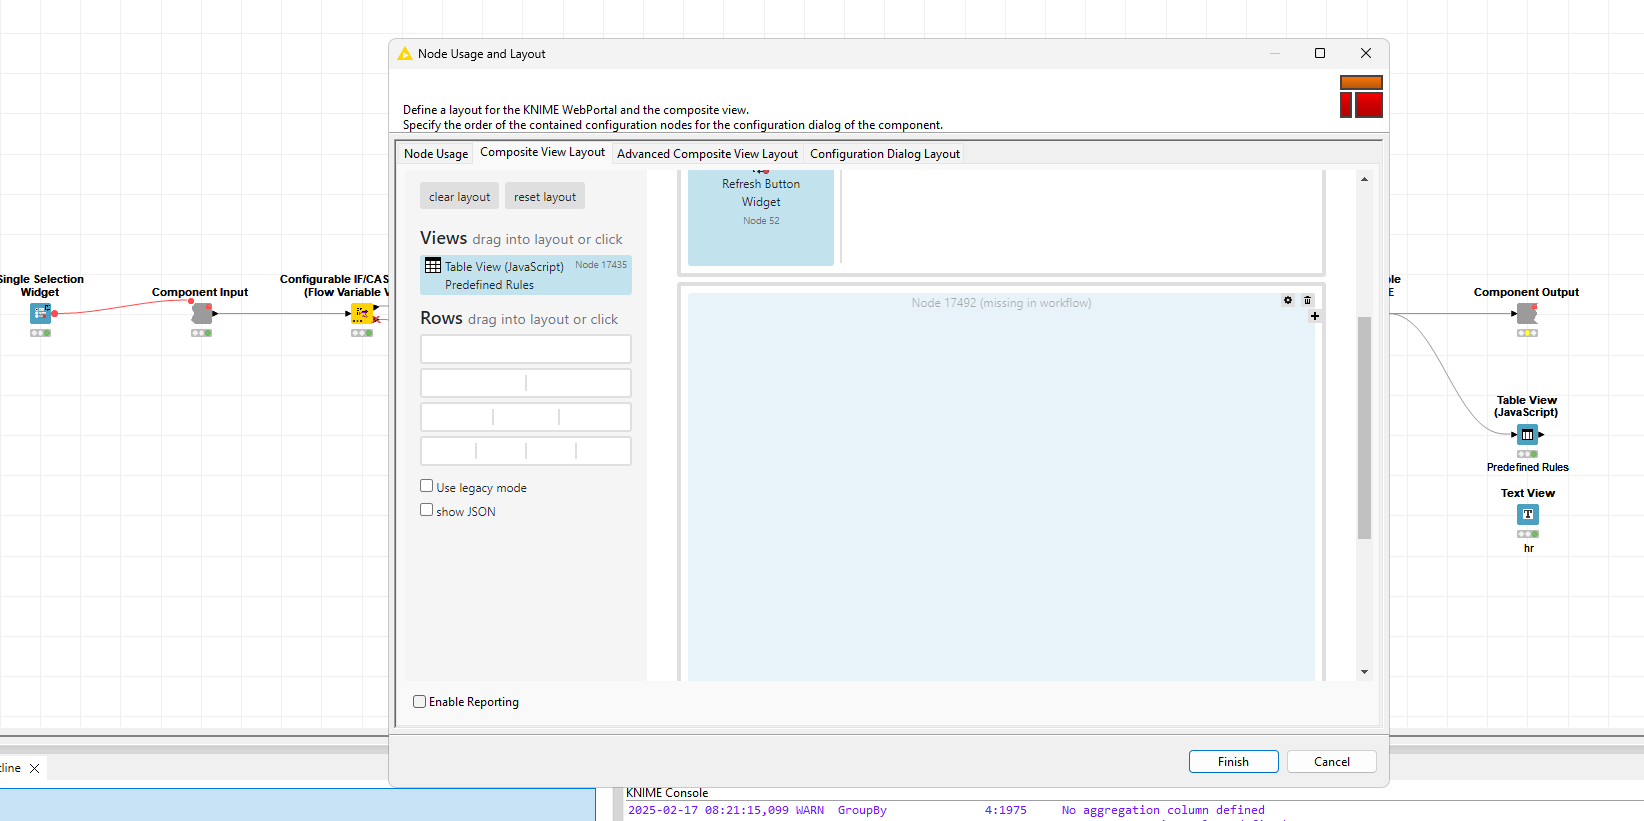Select the Configurable IF/CASE node icon

tap(362, 314)
